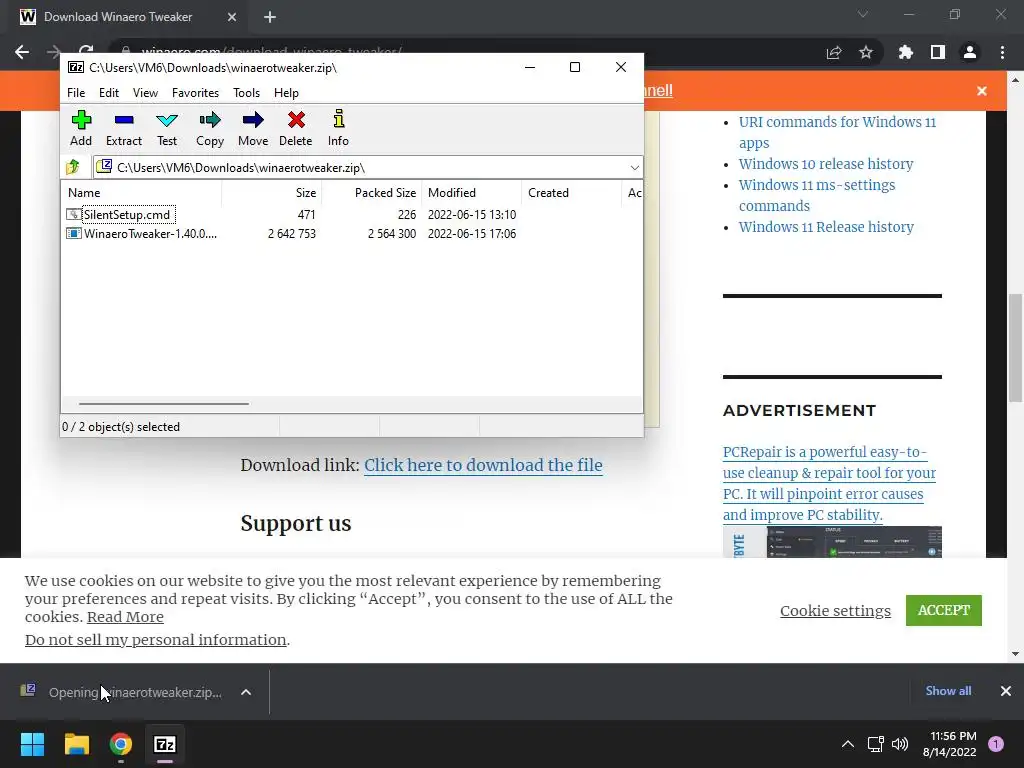Go up one folder level in 7-Zip
The image size is (1024, 768).
point(72,167)
